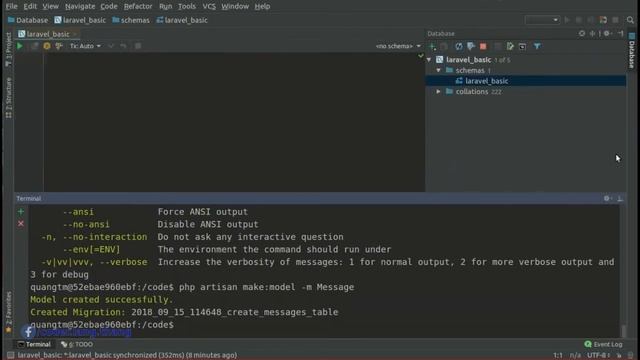Open the run configuration dropdown in the top toolbar
This screenshot has width=640, height=360.
(542, 20)
